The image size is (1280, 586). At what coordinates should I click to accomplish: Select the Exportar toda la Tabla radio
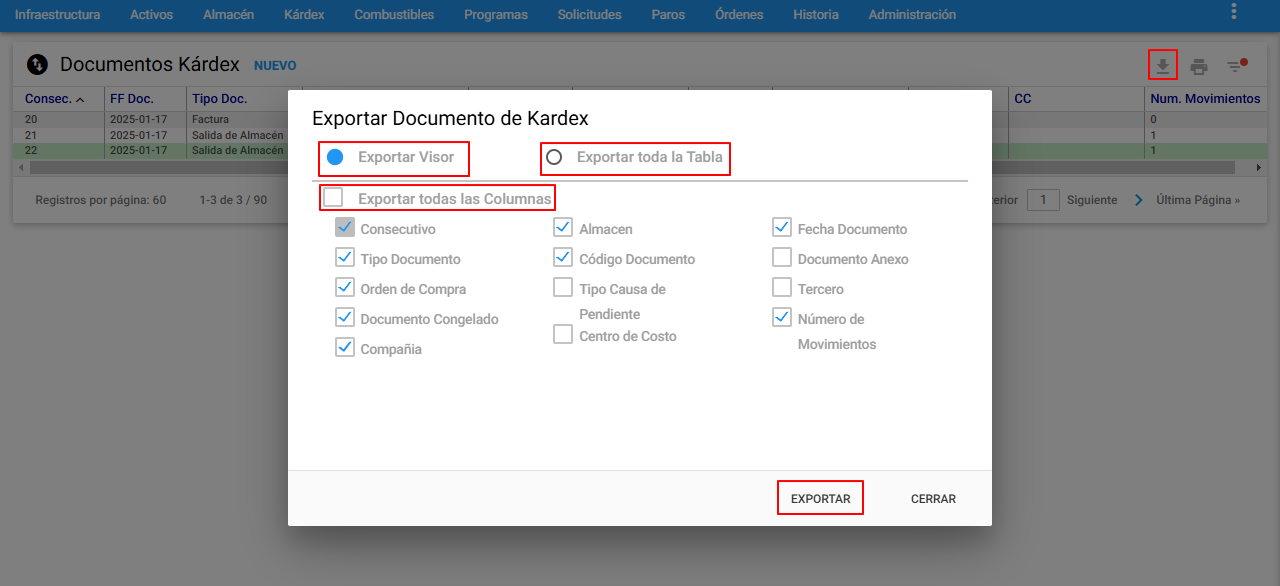pyautogui.click(x=554, y=157)
